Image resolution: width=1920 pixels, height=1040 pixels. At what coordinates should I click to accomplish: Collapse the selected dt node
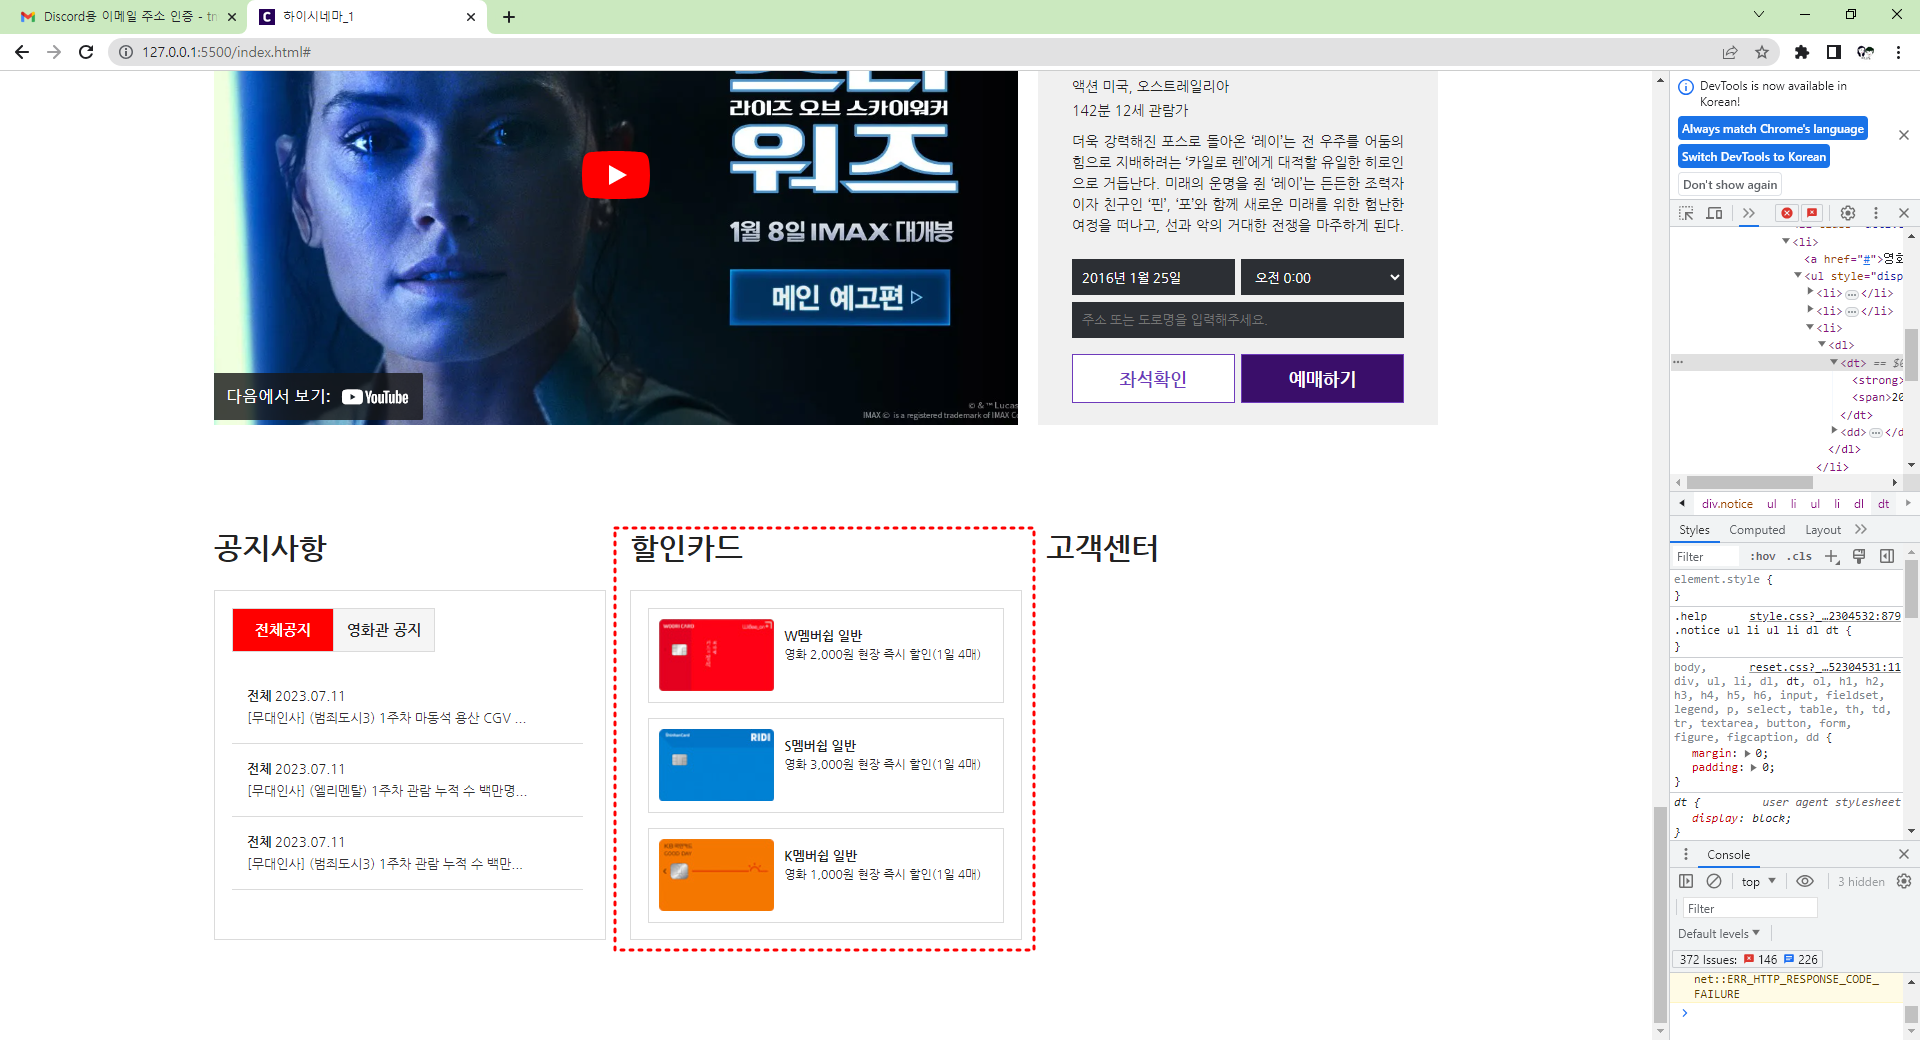tap(1834, 362)
